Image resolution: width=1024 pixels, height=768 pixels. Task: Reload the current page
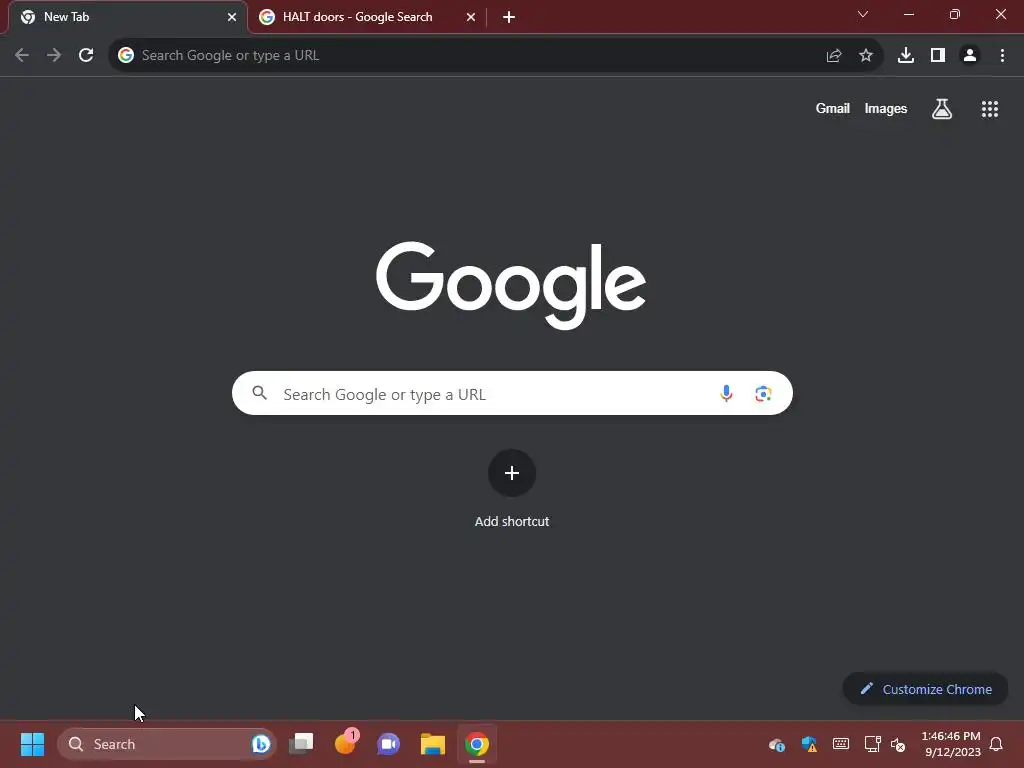(86, 55)
